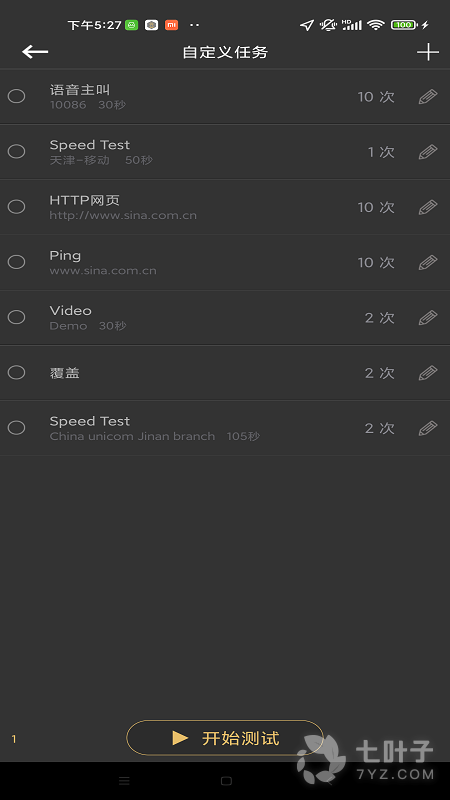This screenshot has width=450, height=800.
Task: Select the 语音主叫 radio button
Action: (x=16, y=96)
